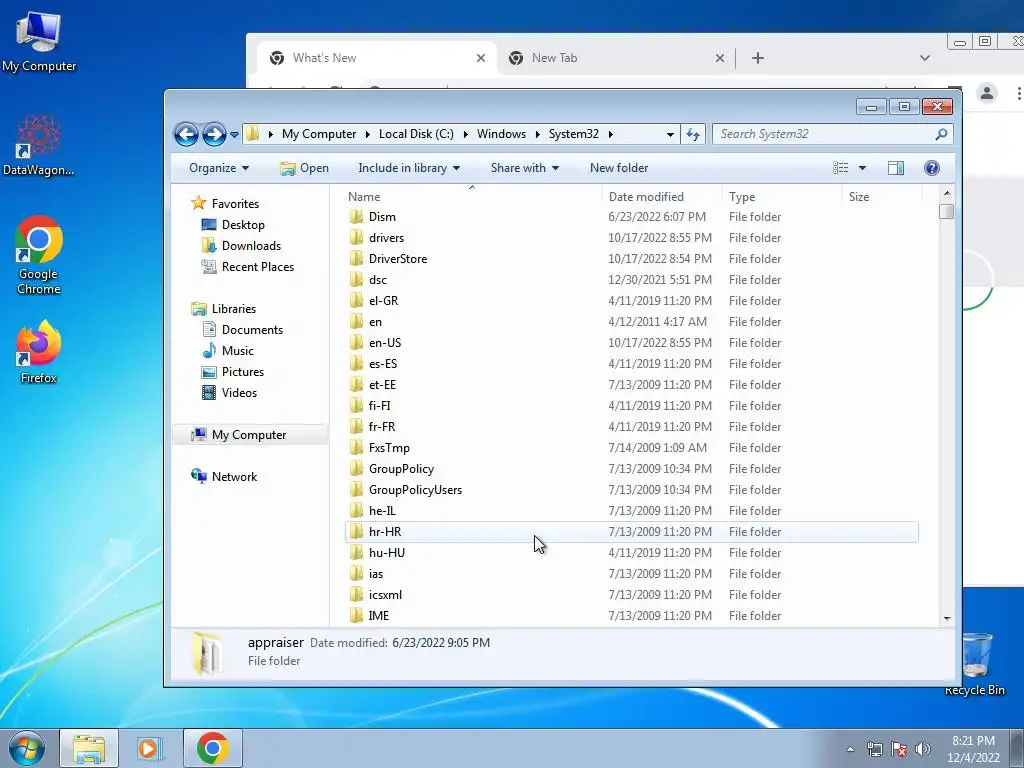Open the More options view dropdown arrow
Image resolution: width=1024 pixels, height=768 pixels.
(x=862, y=168)
